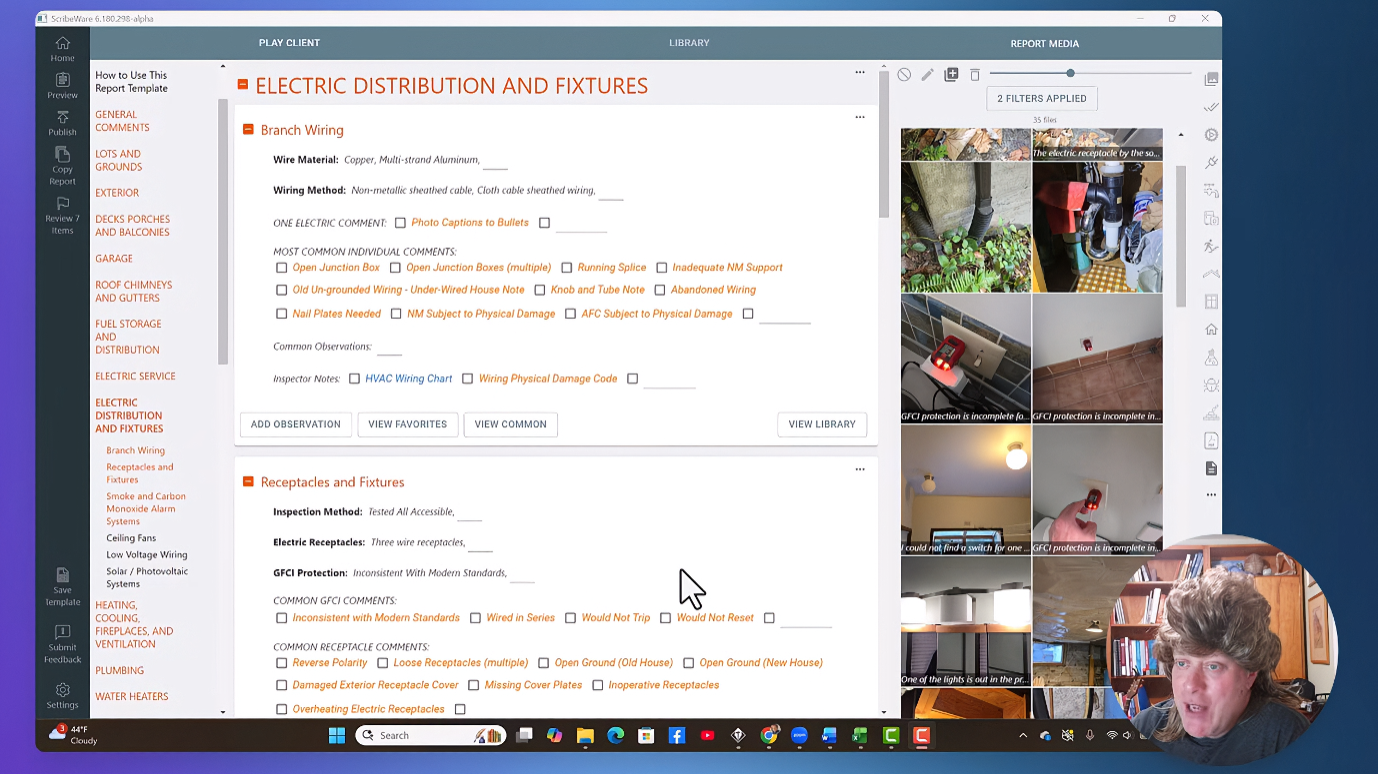Open Settings gear in sidebar
Screen dimensions: 1378x774
[x=62, y=690]
